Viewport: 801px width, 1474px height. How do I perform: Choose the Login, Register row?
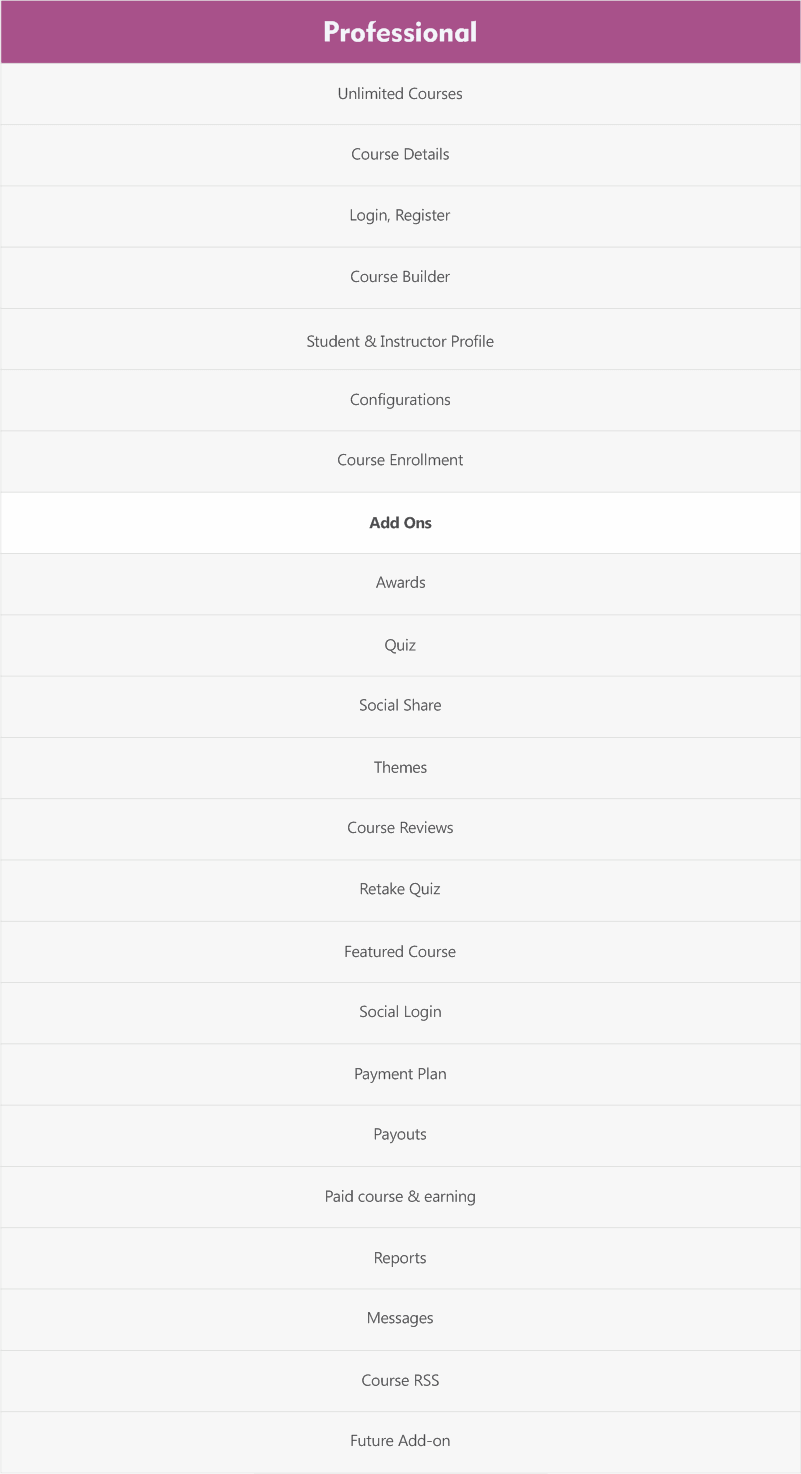tap(400, 216)
